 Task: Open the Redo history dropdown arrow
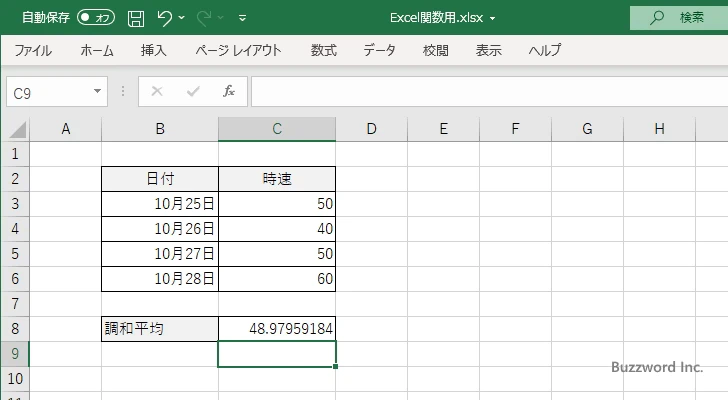[x=221, y=18]
